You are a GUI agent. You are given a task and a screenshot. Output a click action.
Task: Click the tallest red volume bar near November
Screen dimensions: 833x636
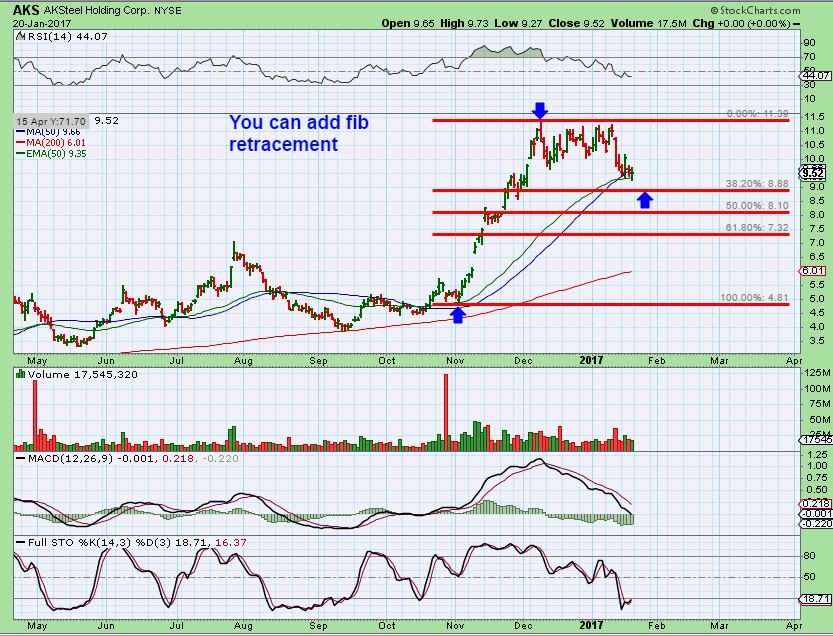pos(446,412)
